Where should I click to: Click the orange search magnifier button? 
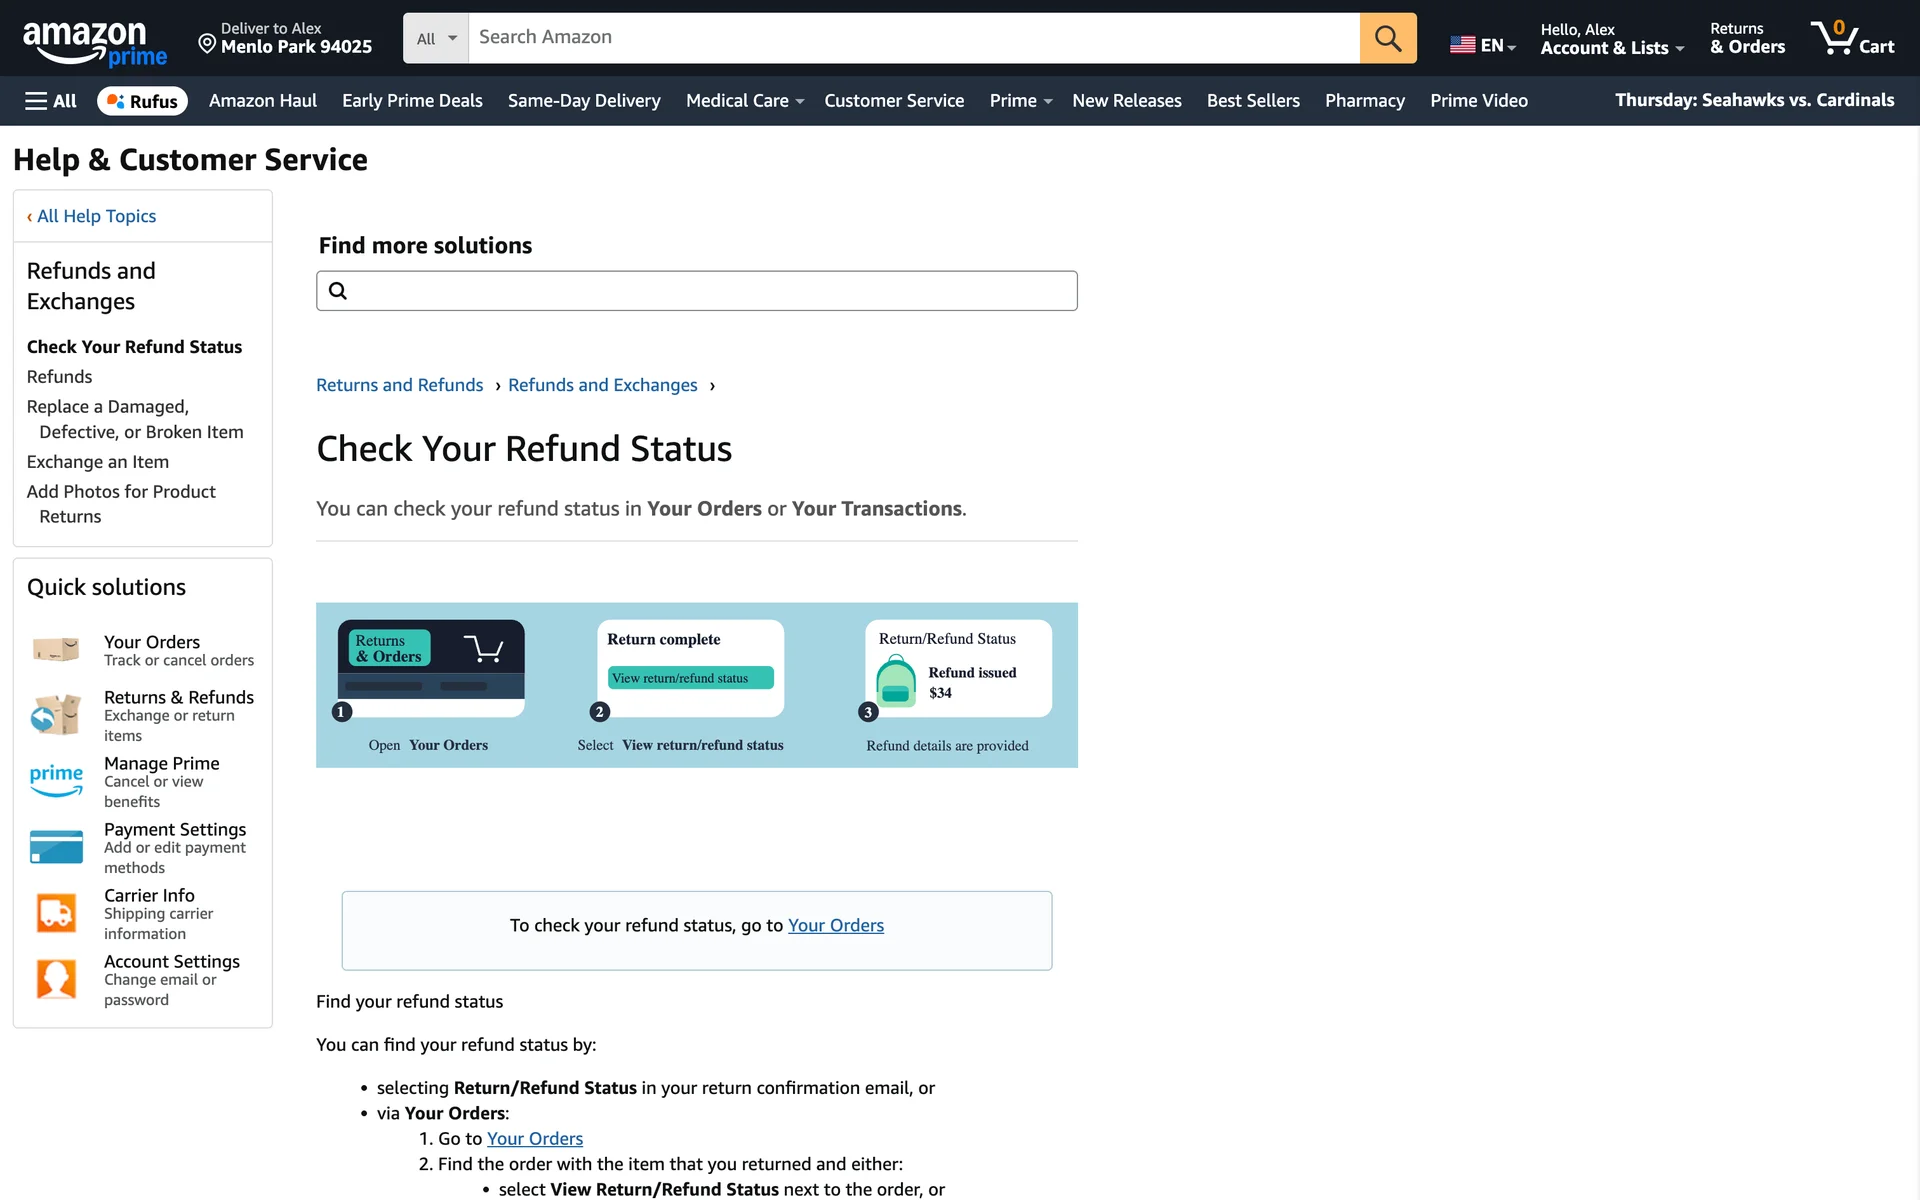click(1387, 38)
